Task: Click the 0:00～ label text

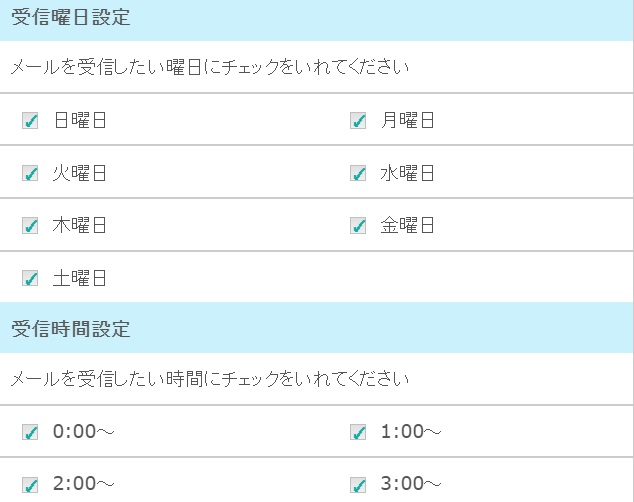Action: (x=84, y=432)
